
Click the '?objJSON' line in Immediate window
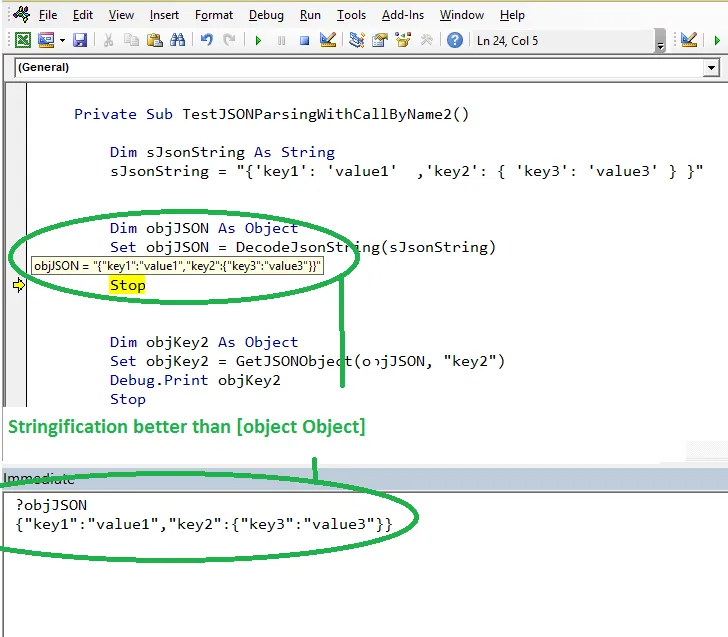point(51,505)
